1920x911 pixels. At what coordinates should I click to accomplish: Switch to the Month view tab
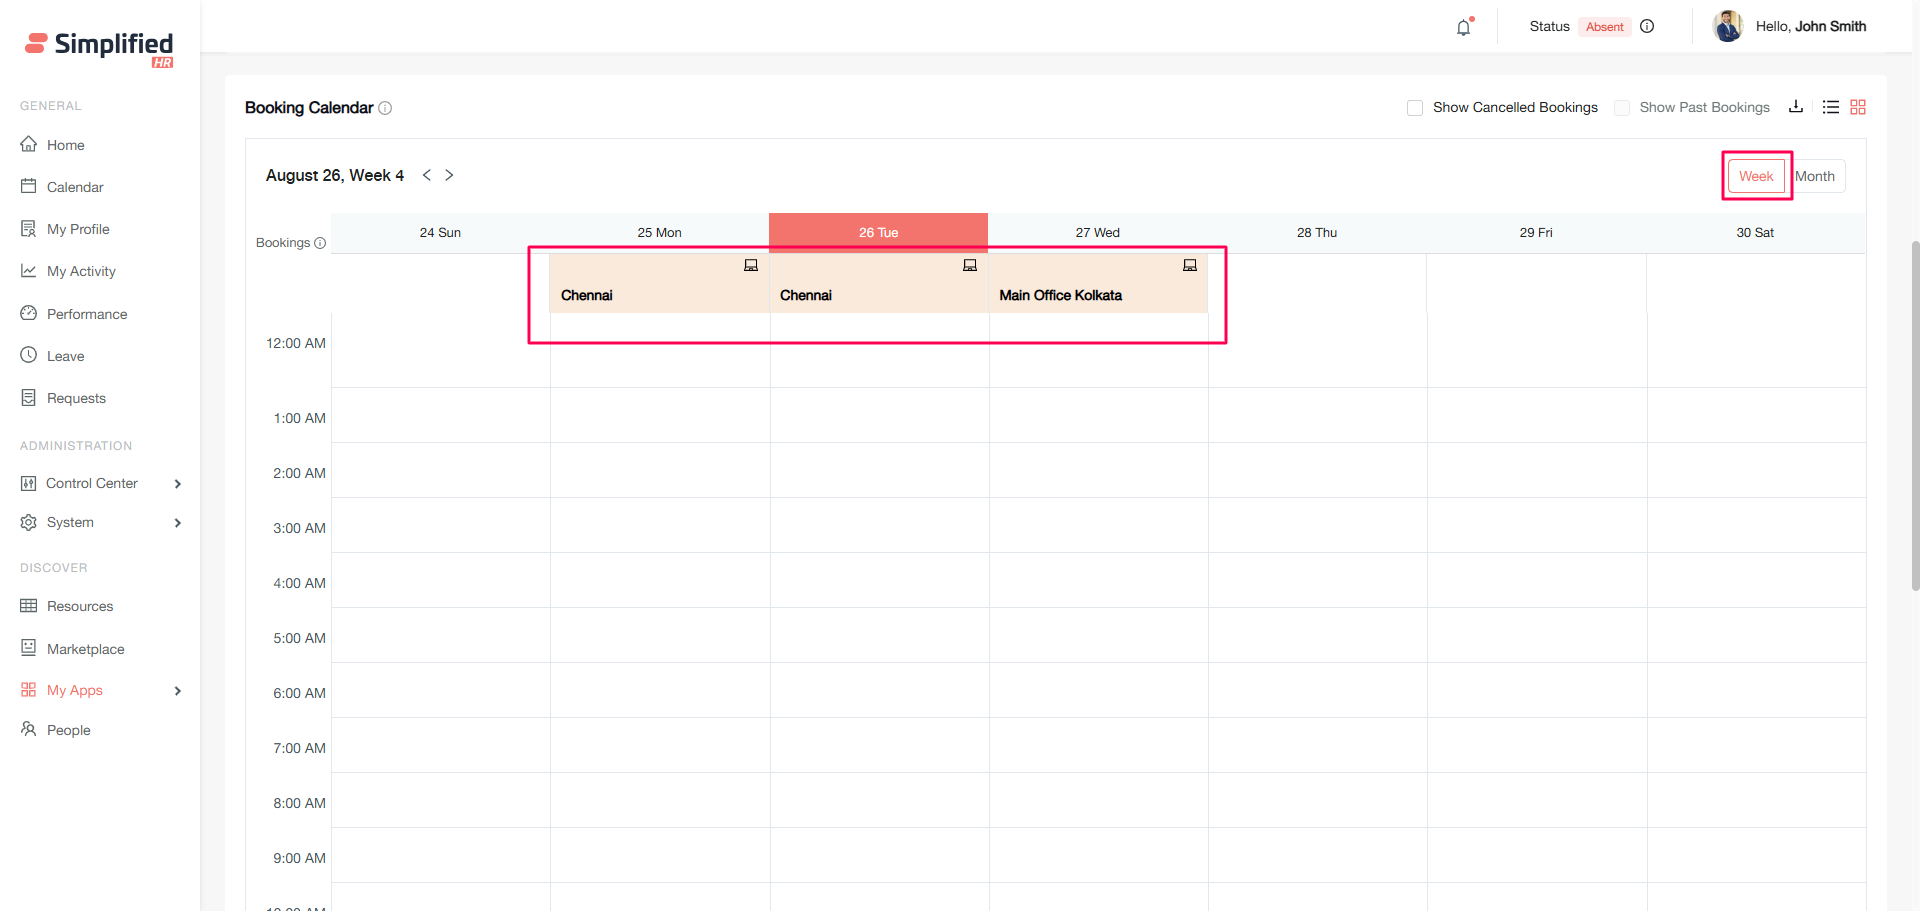point(1815,177)
